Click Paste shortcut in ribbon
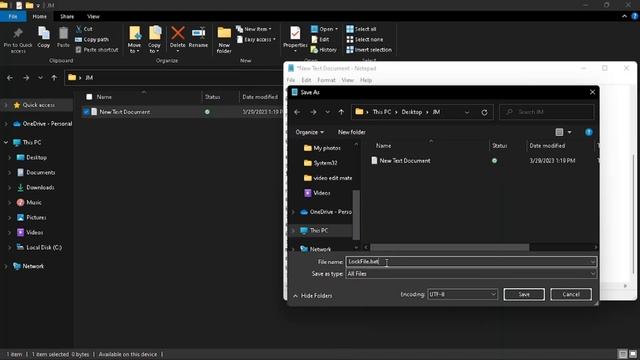The height and width of the screenshot is (360, 640). click(x=97, y=50)
